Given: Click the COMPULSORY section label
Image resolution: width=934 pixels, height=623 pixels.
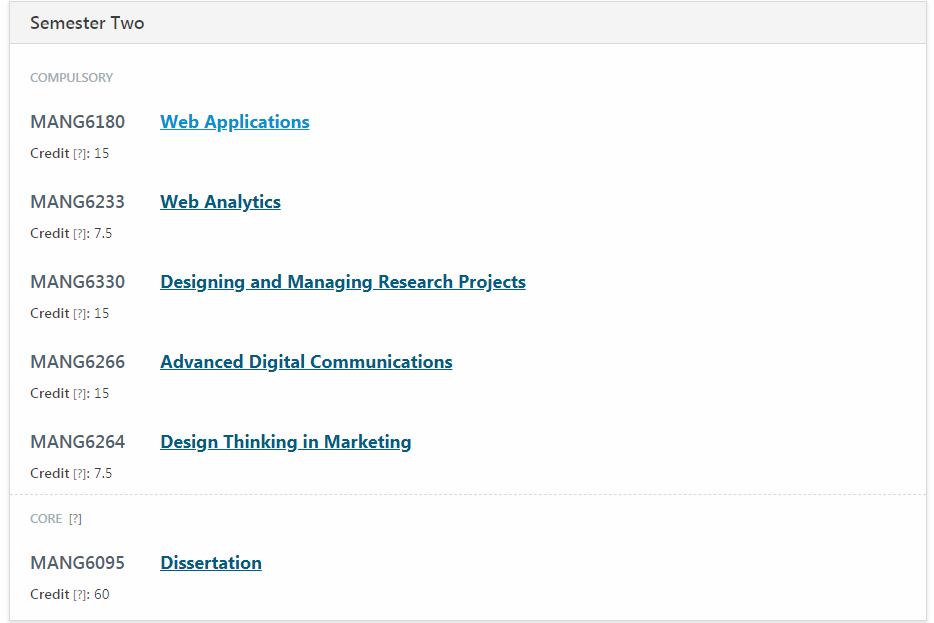Looking at the screenshot, I should click(71, 78).
